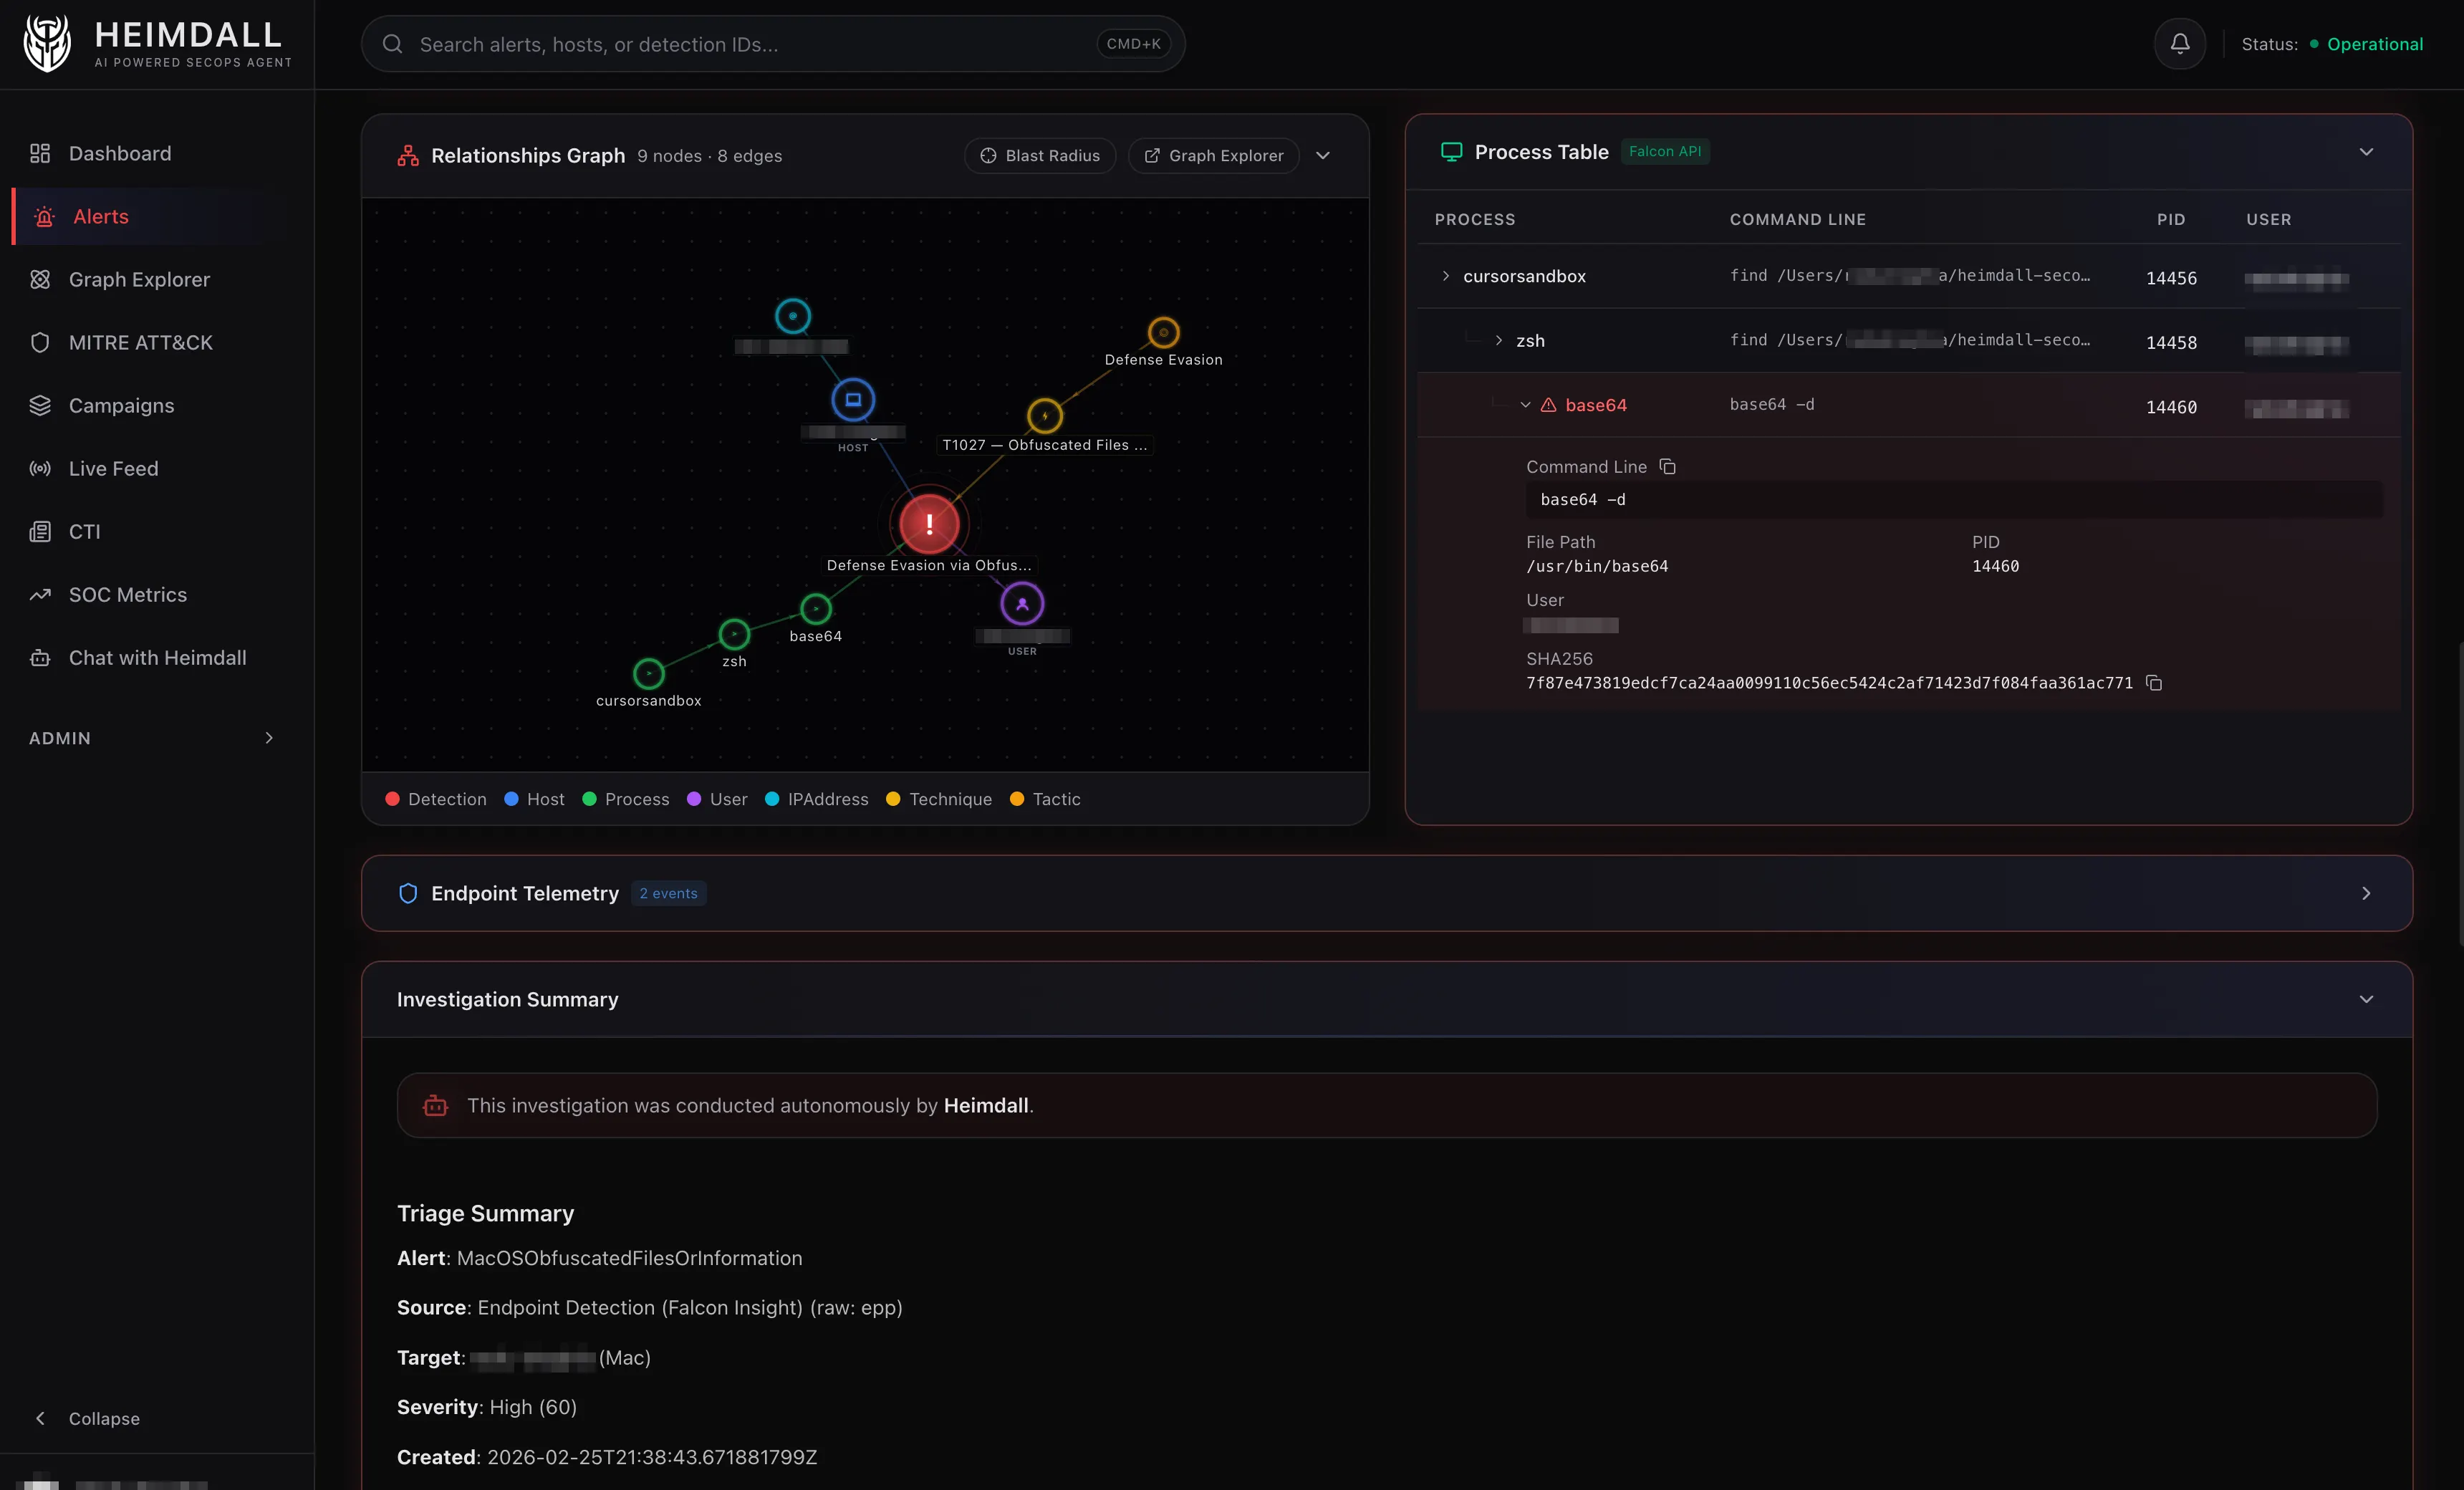Copy the SHA256 hash using the copy icon
This screenshot has height=1490, width=2464.
(x=2154, y=684)
